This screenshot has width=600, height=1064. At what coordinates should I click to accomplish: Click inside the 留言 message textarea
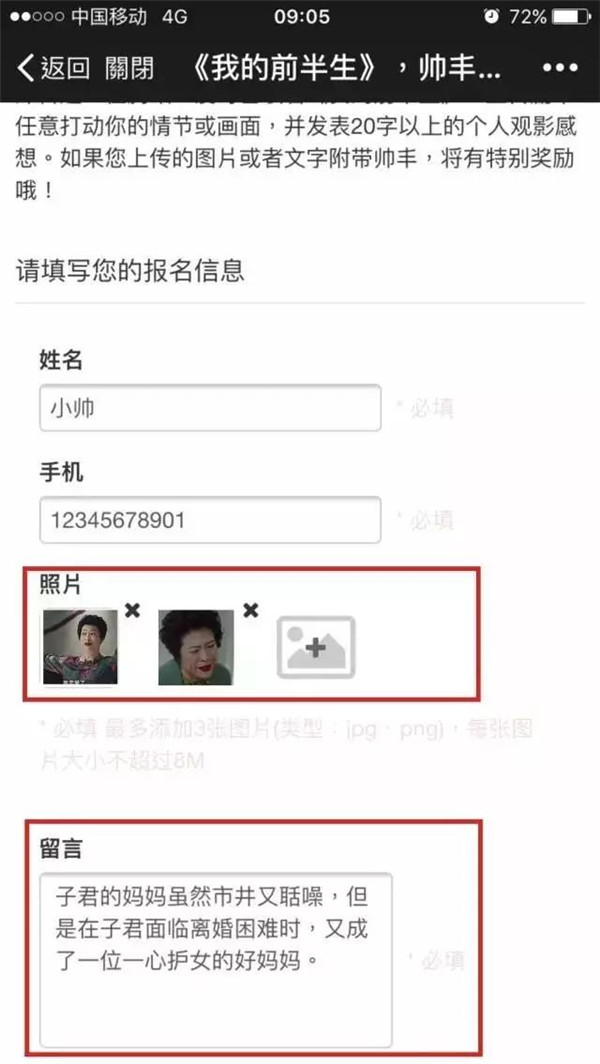click(x=216, y=960)
